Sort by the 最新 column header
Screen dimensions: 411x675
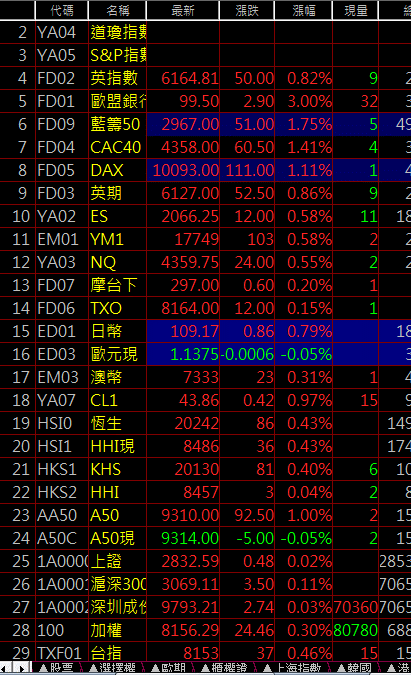pyautogui.click(x=183, y=10)
